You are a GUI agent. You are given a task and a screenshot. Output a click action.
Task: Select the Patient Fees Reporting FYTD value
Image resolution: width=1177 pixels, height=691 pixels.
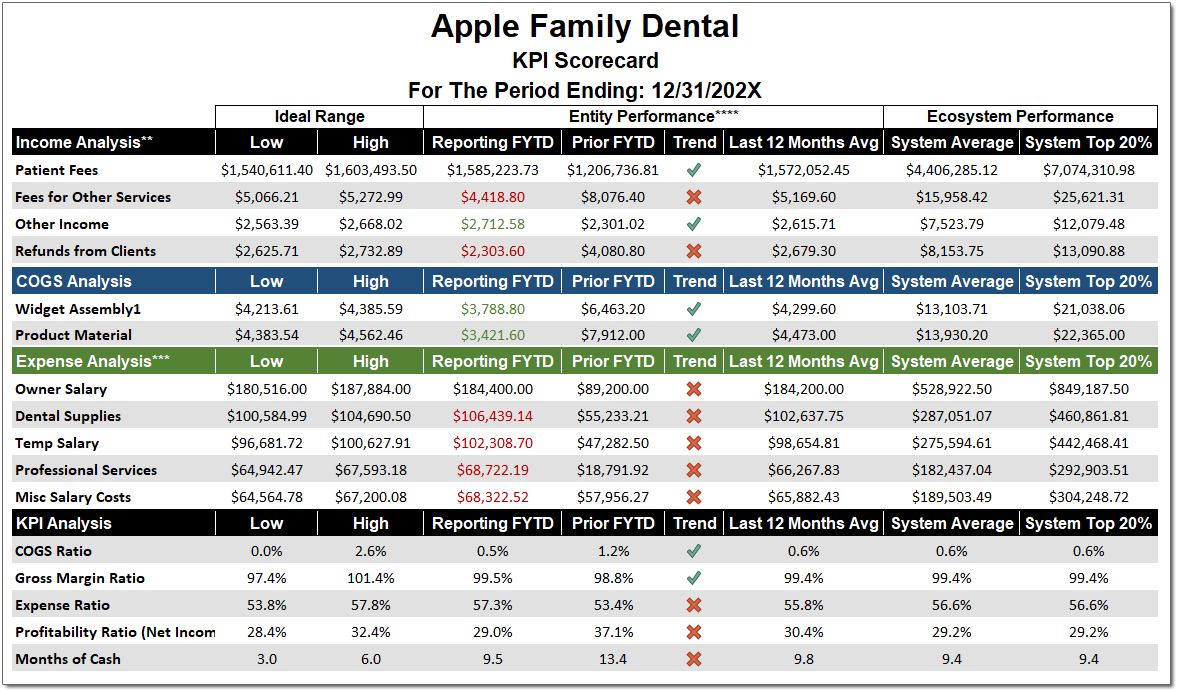pos(492,170)
